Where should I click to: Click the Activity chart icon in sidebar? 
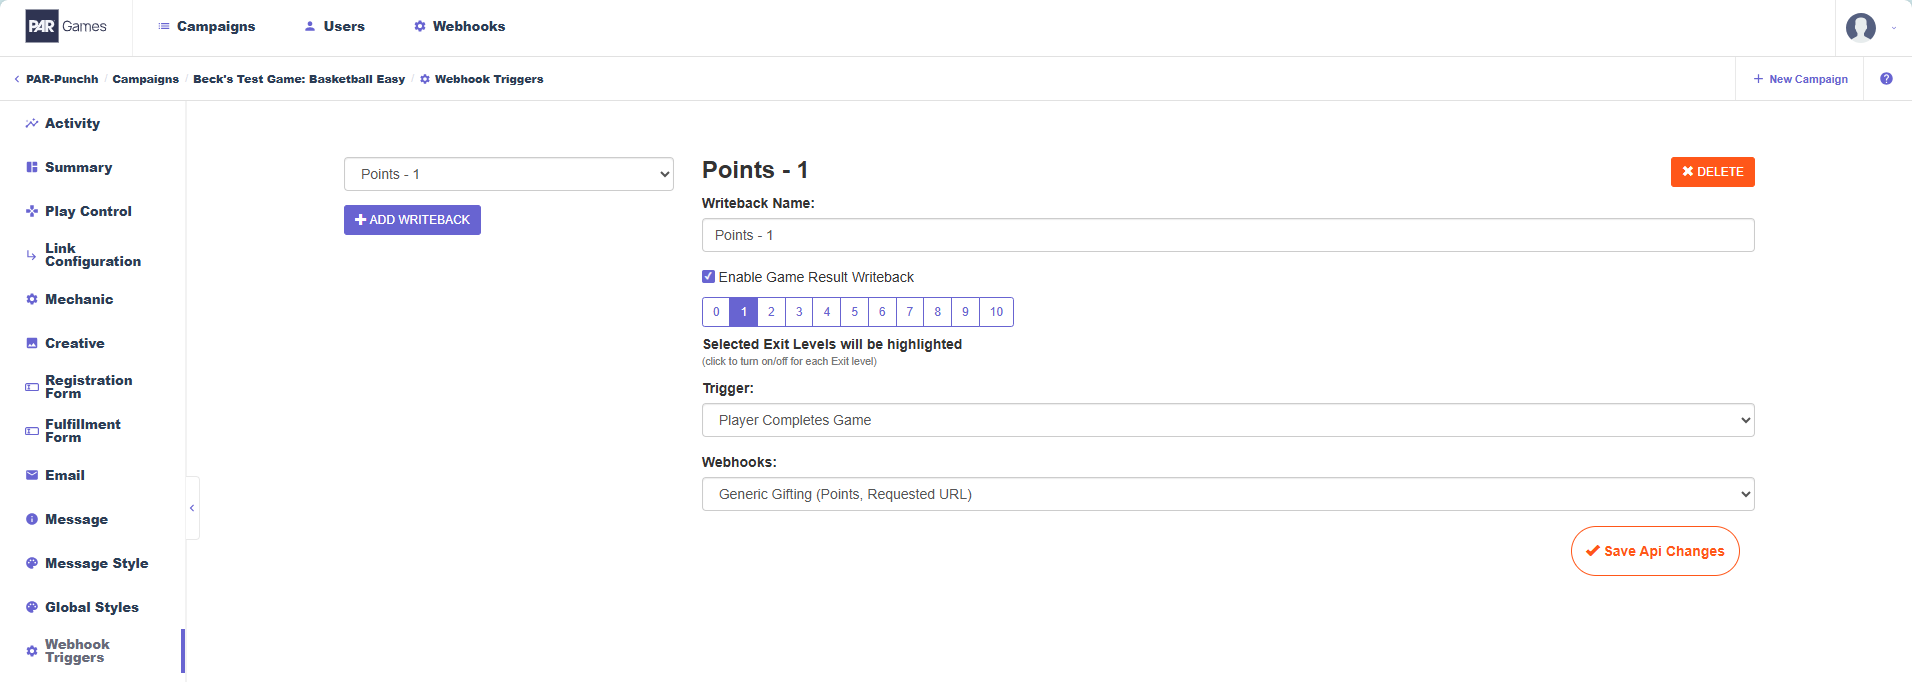pyautogui.click(x=32, y=123)
